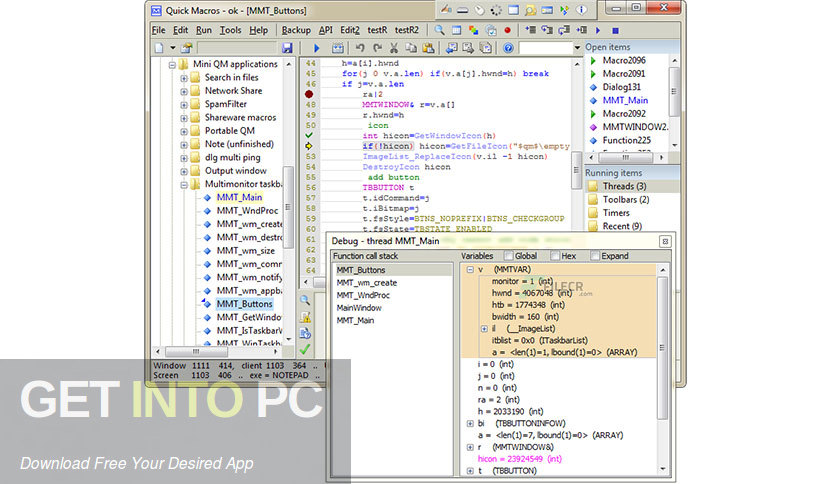This screenshot has width=836, height=484.
Task: Click the debug Run to Cursor icon
Action: click(x=581, y=30)
